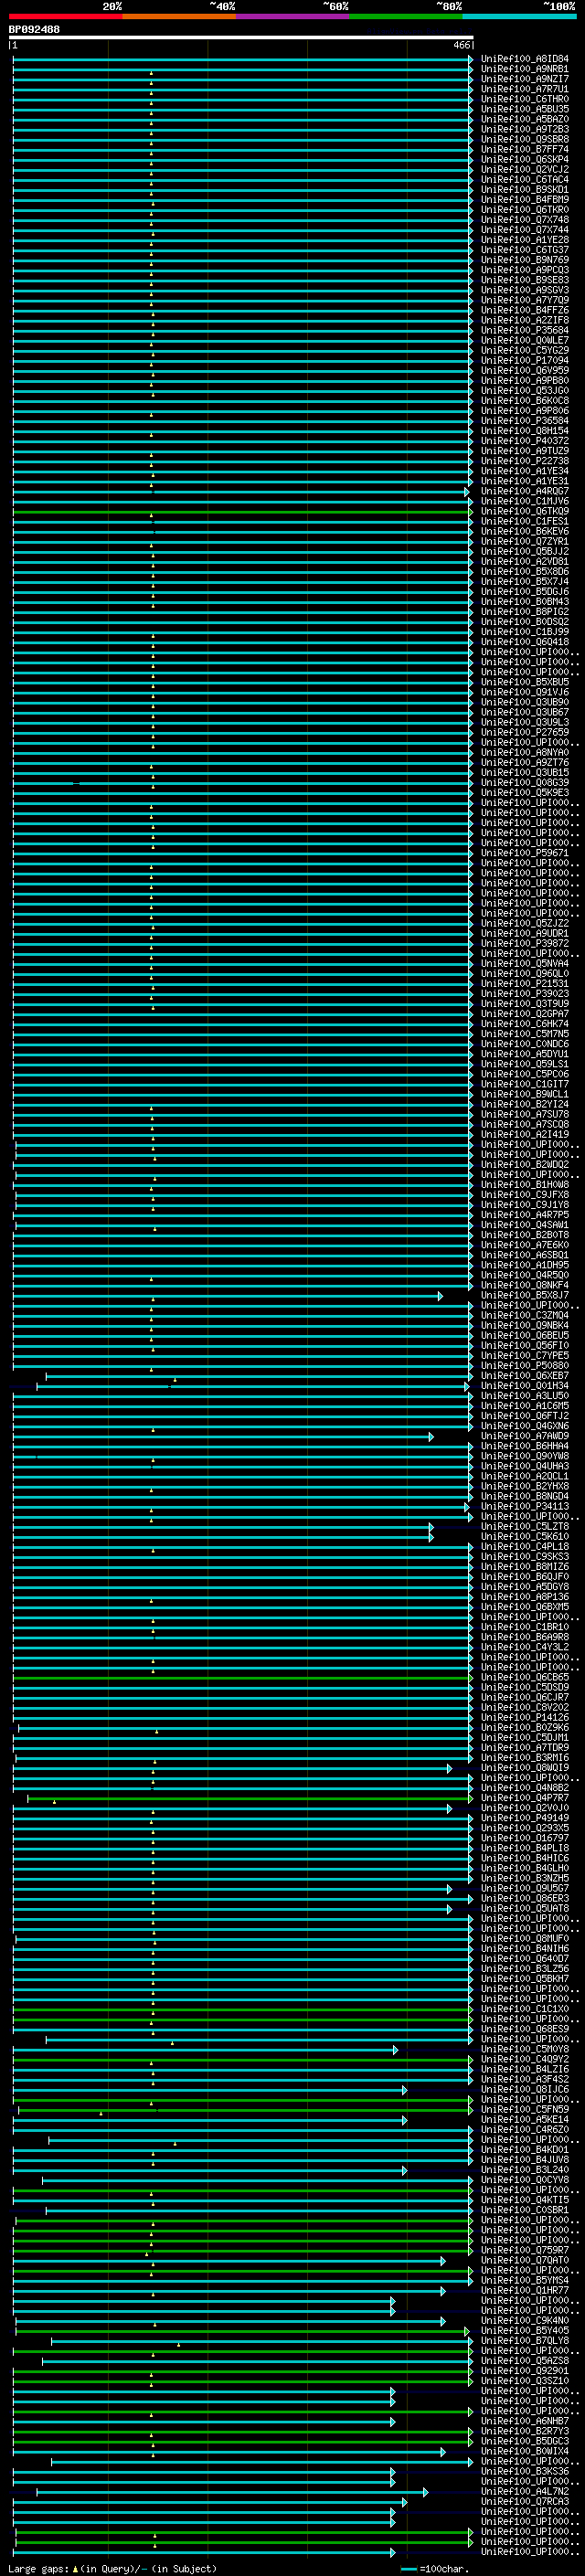This screenshot has width=585, height=2576.
Task: Select hit label UniRef100_A9SGV3
Action: [x=525, y=290]
